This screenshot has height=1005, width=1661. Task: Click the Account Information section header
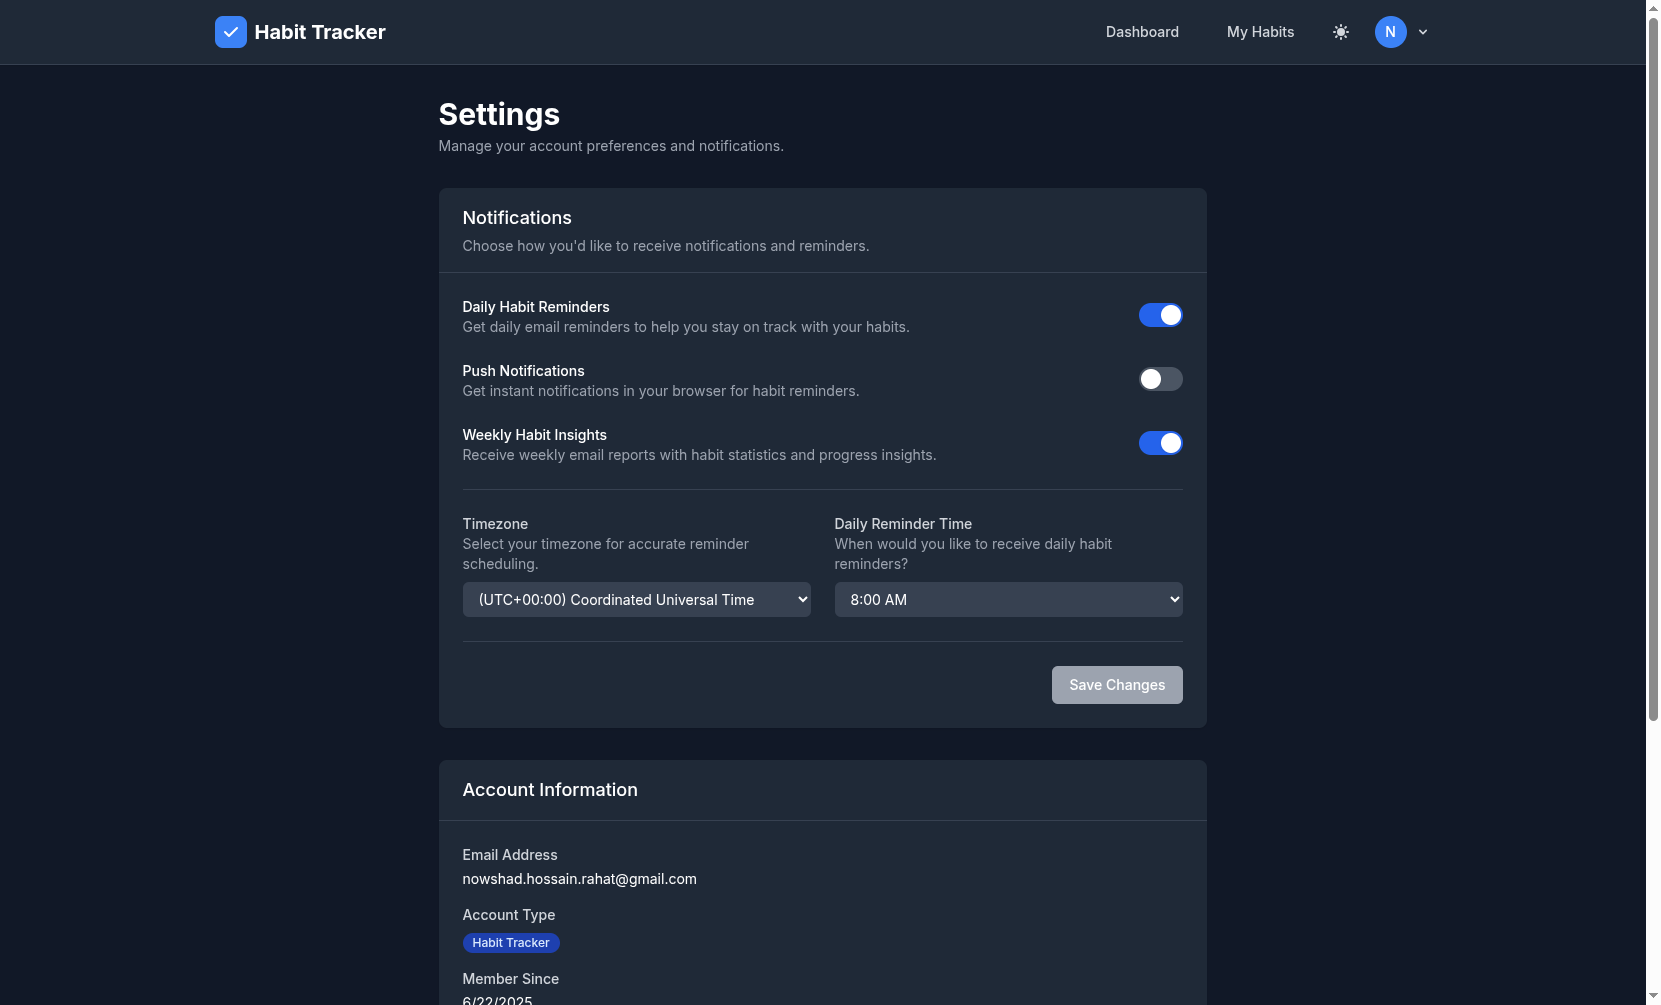[x=550, y=790]
